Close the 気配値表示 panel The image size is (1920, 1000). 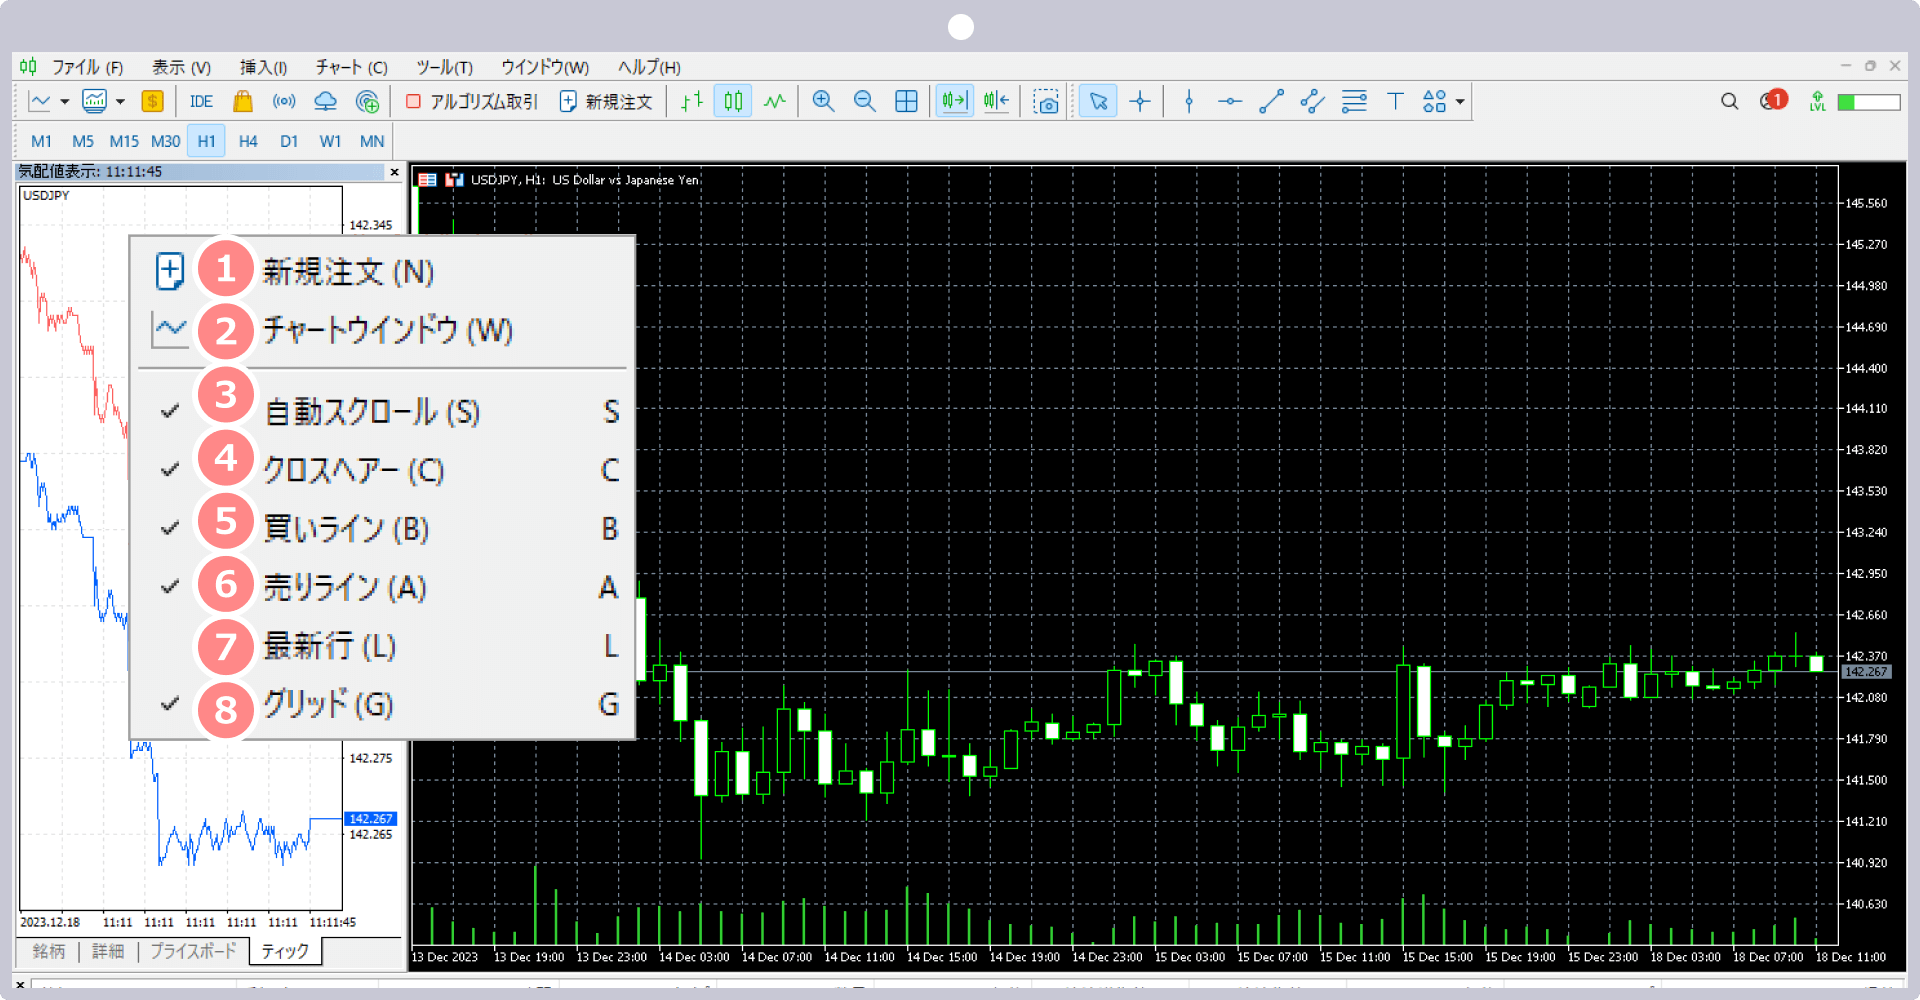[x=394, y=172]
